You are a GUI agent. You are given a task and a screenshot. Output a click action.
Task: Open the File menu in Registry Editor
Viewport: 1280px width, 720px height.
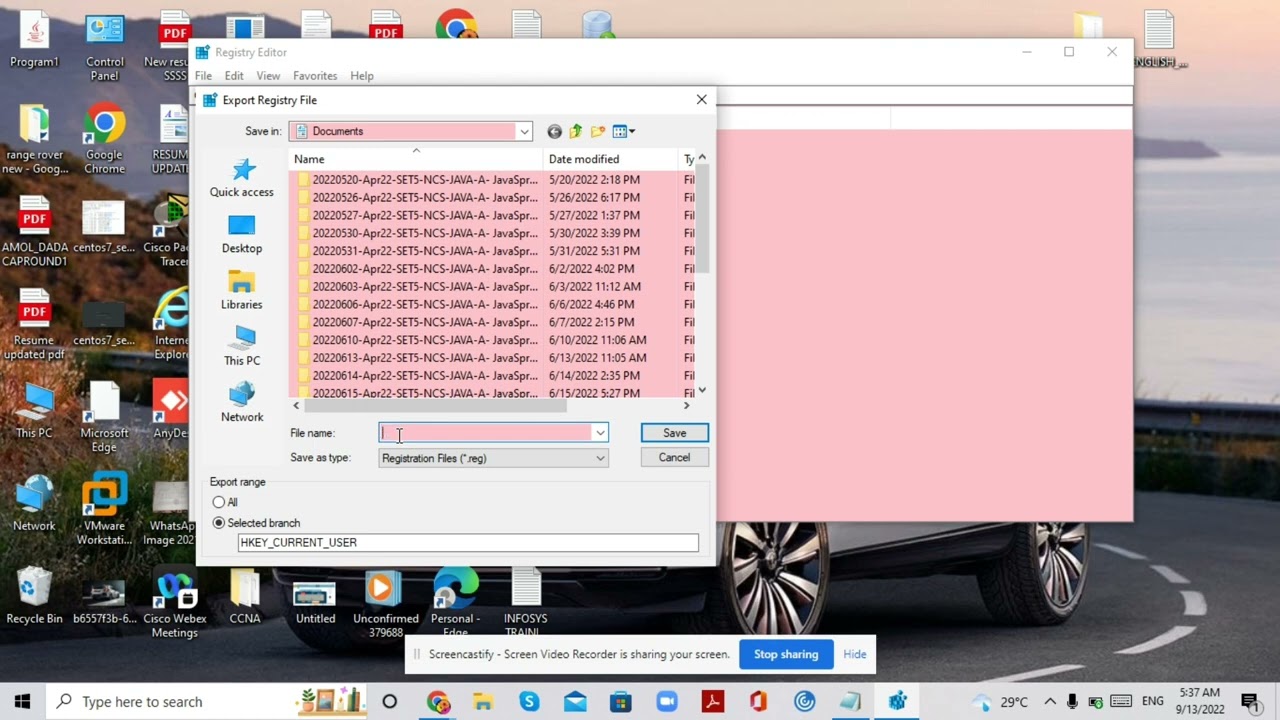pyautogui.click(x=203, y=76)
